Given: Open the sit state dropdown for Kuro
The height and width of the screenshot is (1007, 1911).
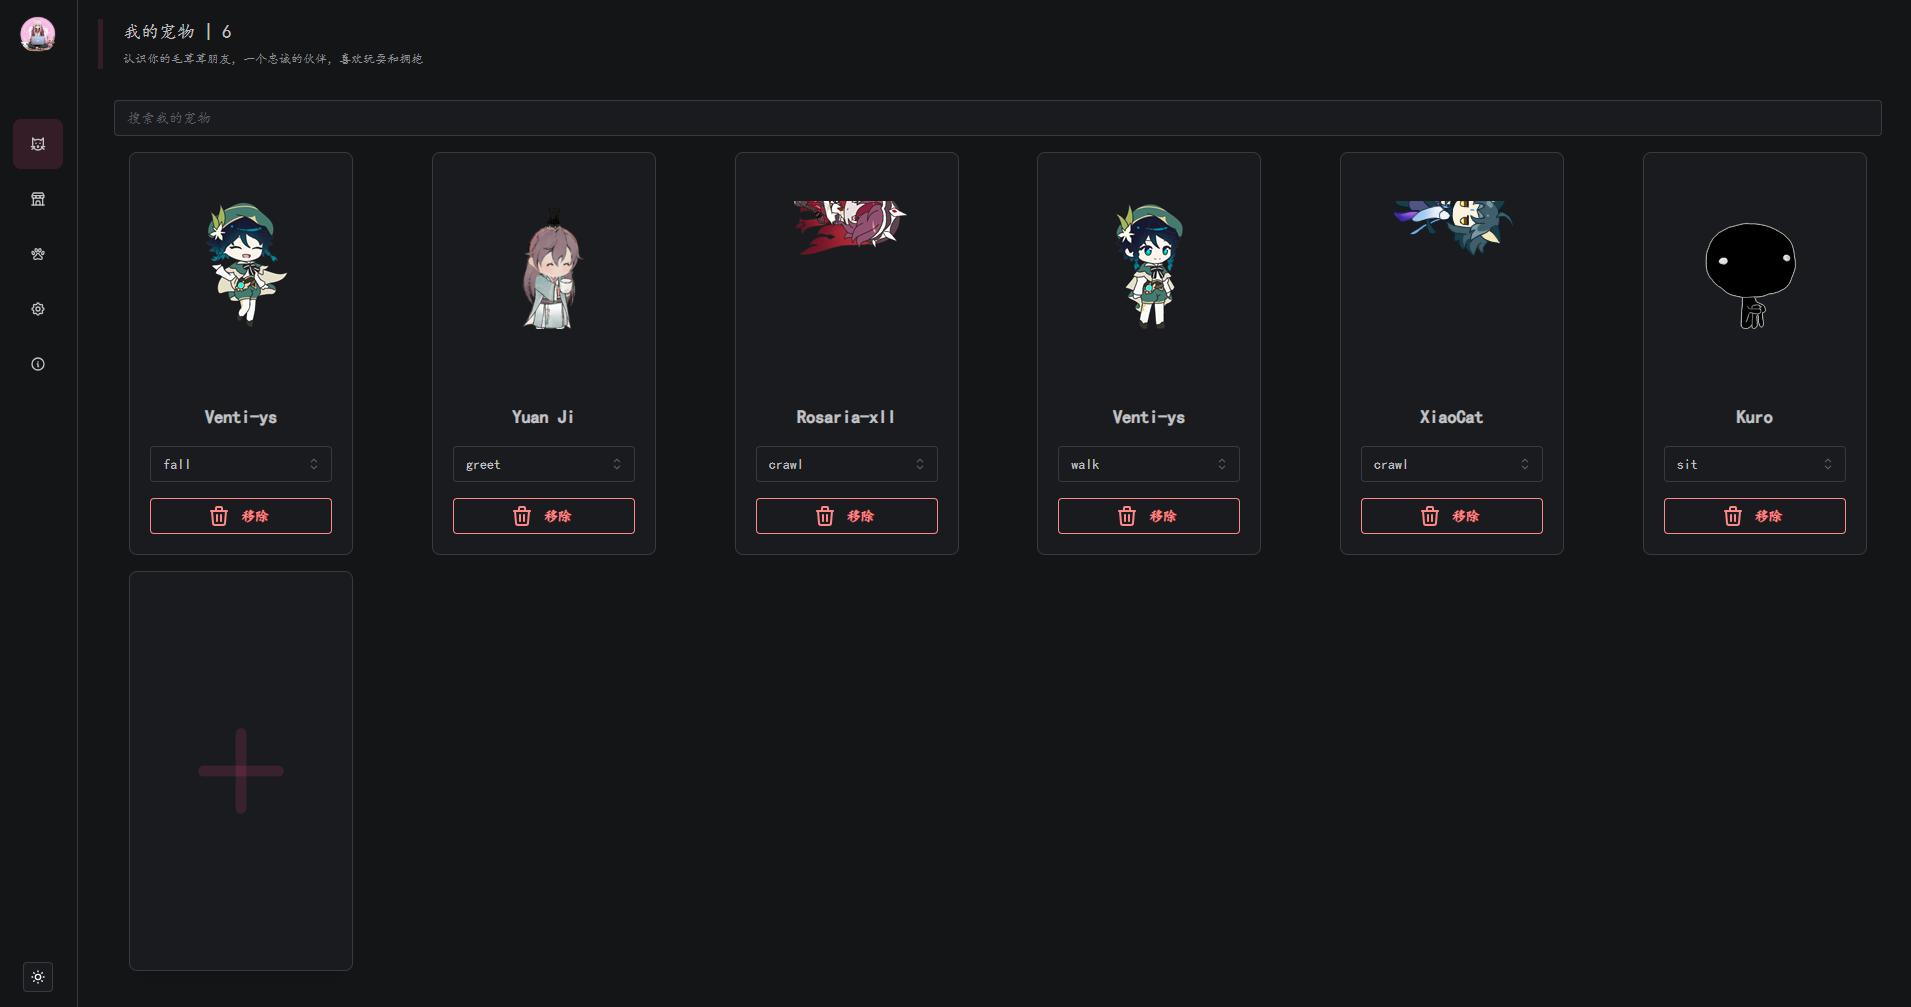Looking at the screenshot, I should pyautogui.click(x=1755, y=464).
